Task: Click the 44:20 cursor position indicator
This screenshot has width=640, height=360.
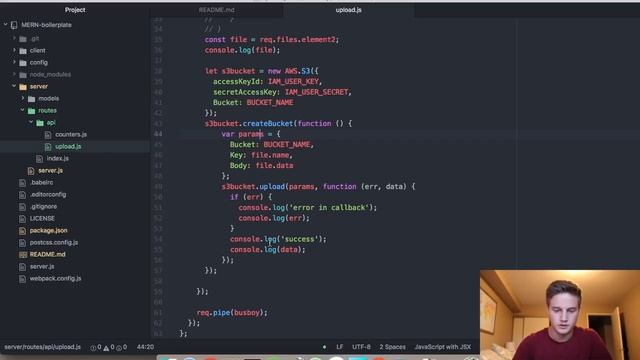Action: [x=145, y=347]
